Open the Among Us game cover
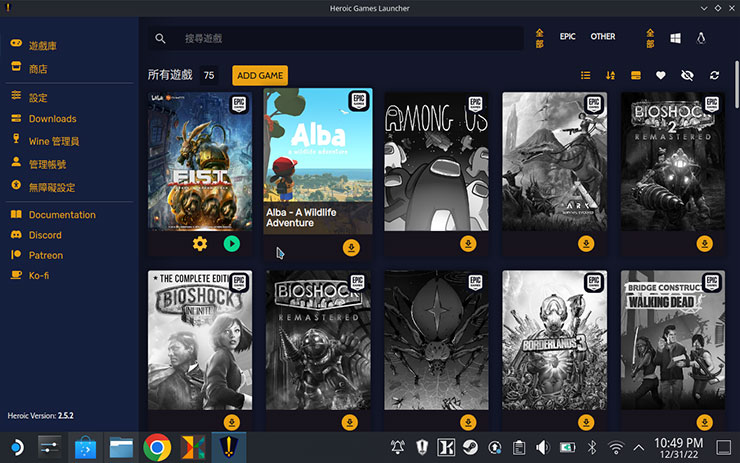 click(x=436, y=161)
